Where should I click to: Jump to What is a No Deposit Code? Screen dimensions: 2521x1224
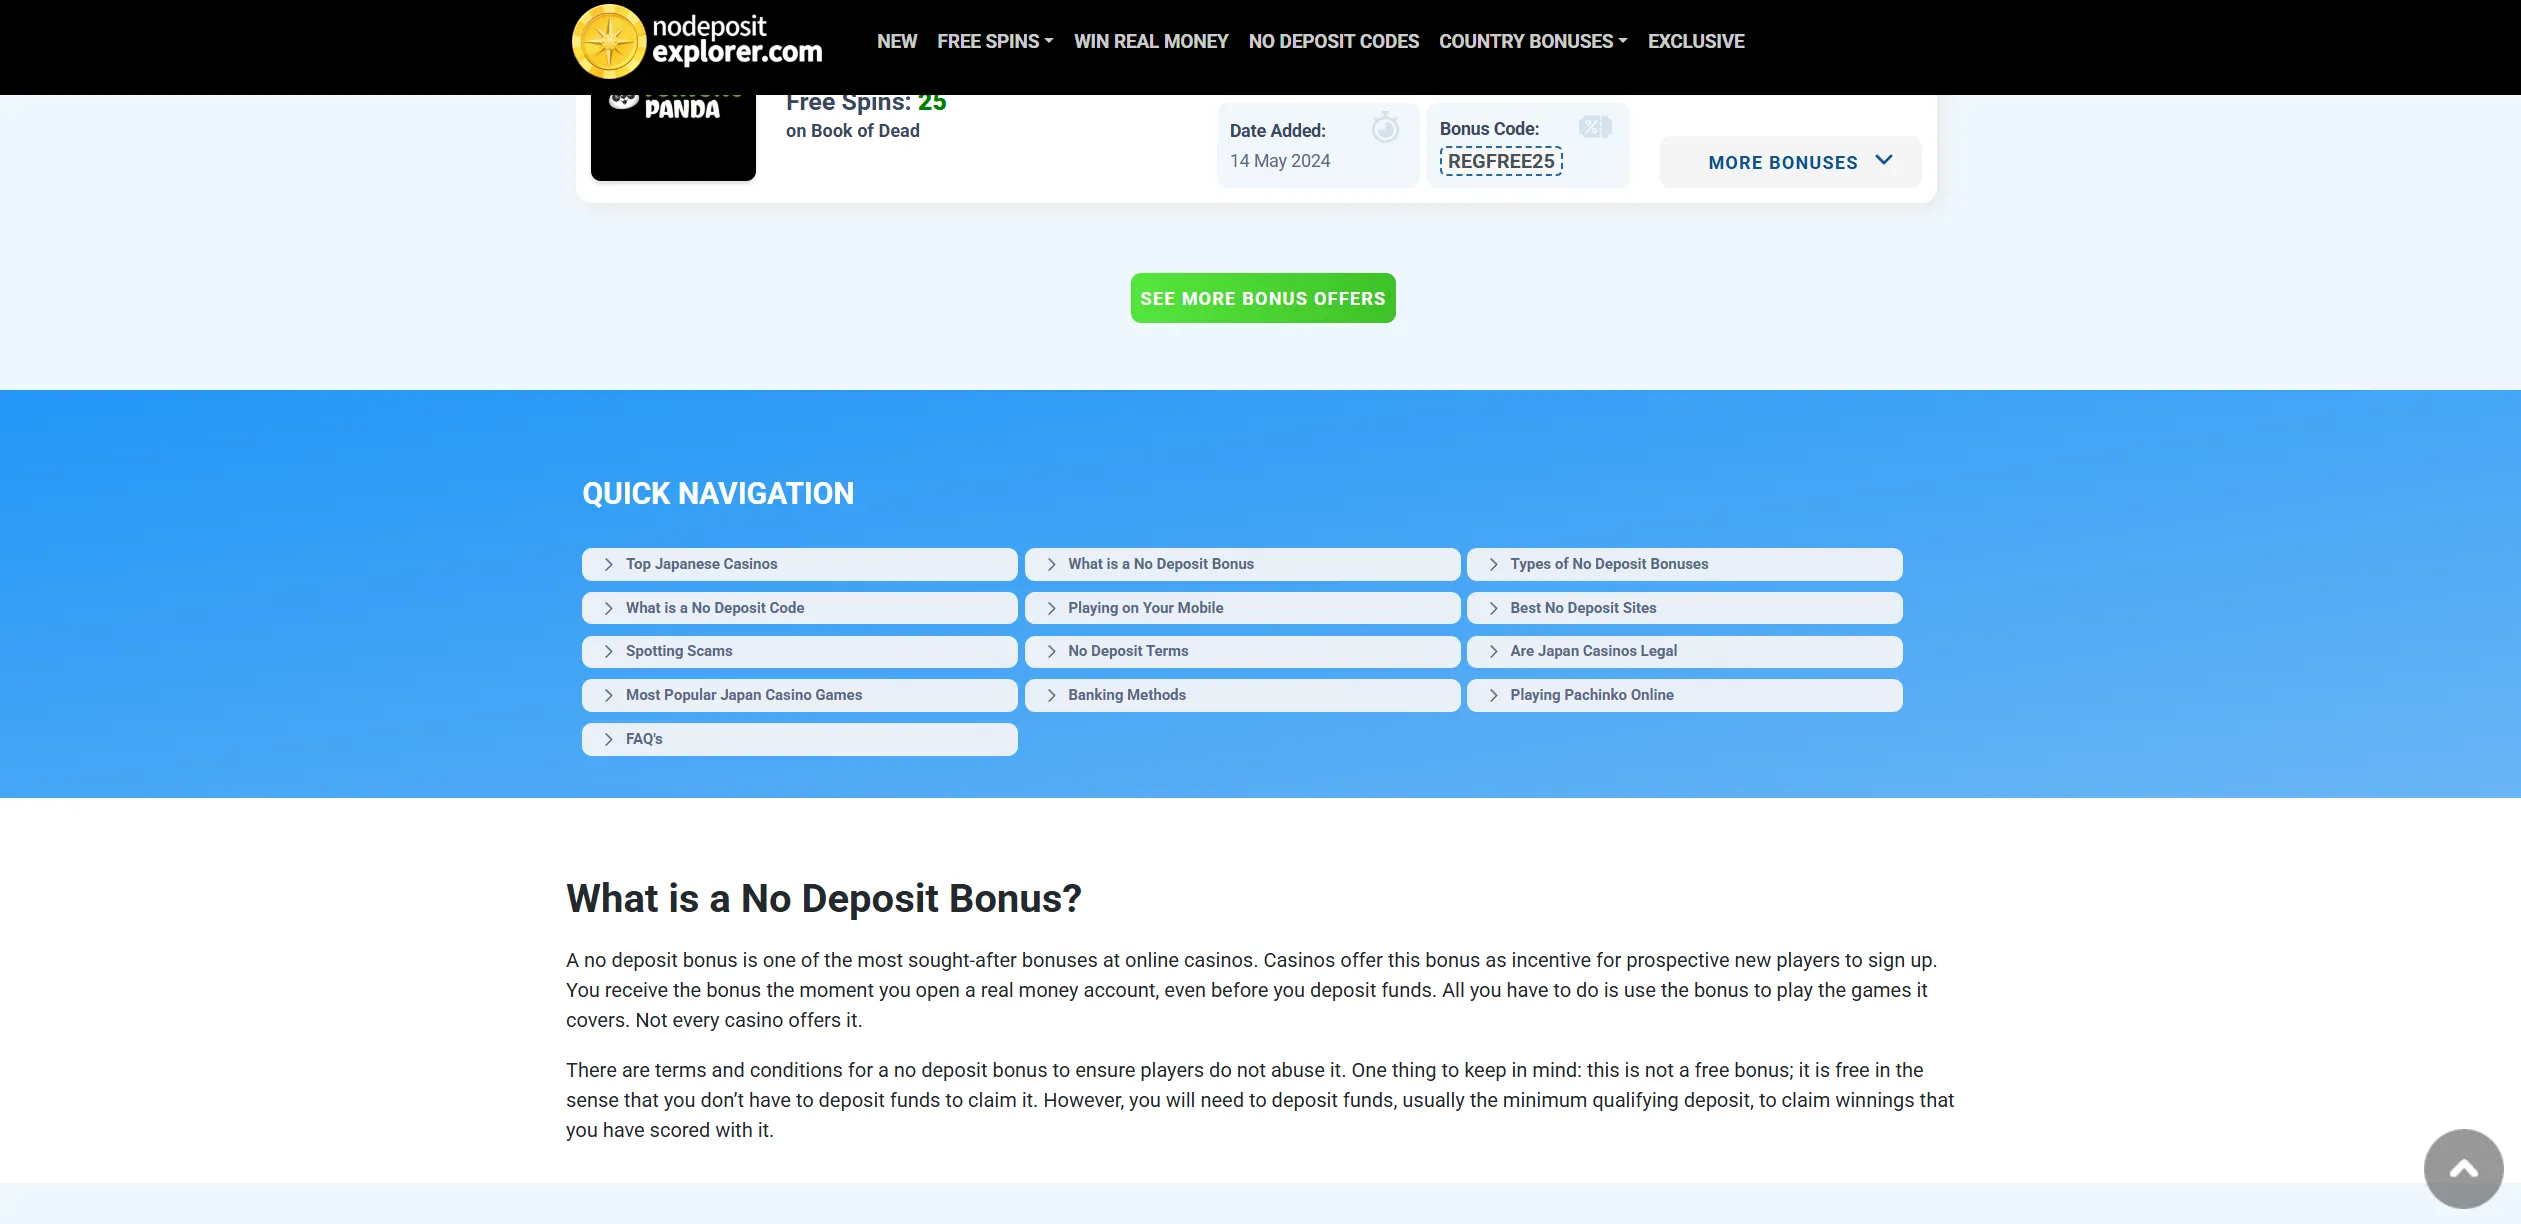[799, 608]
